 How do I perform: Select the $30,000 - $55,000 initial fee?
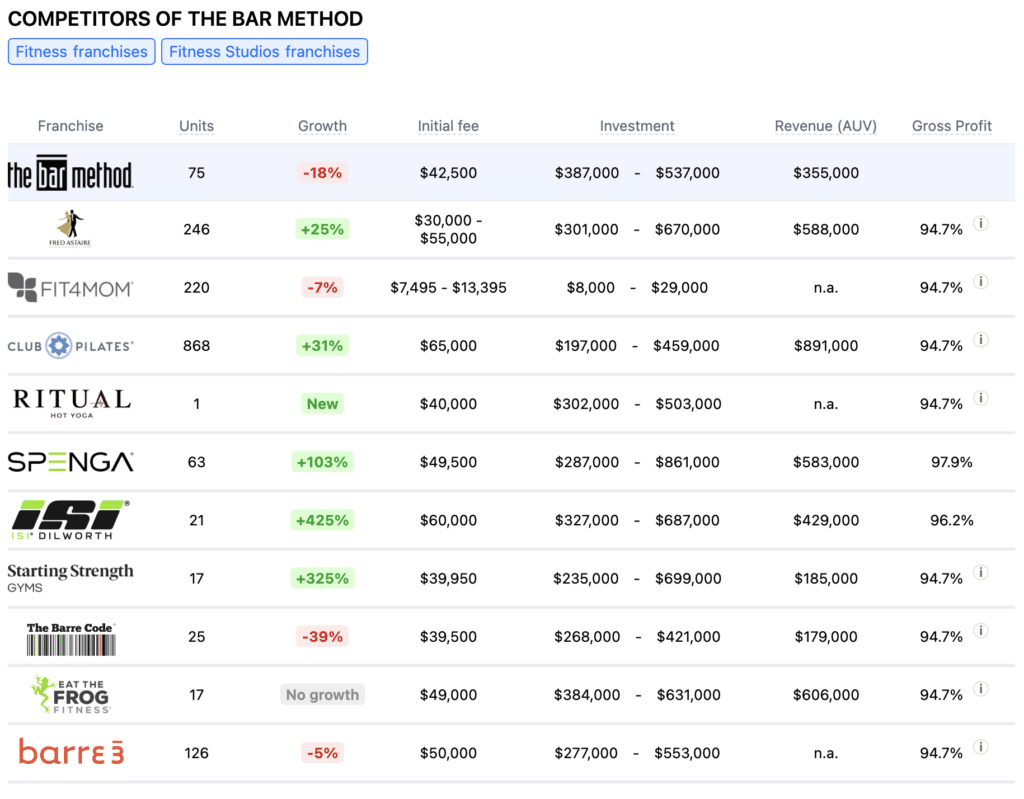pyautogui.click(x=448, y=229)
